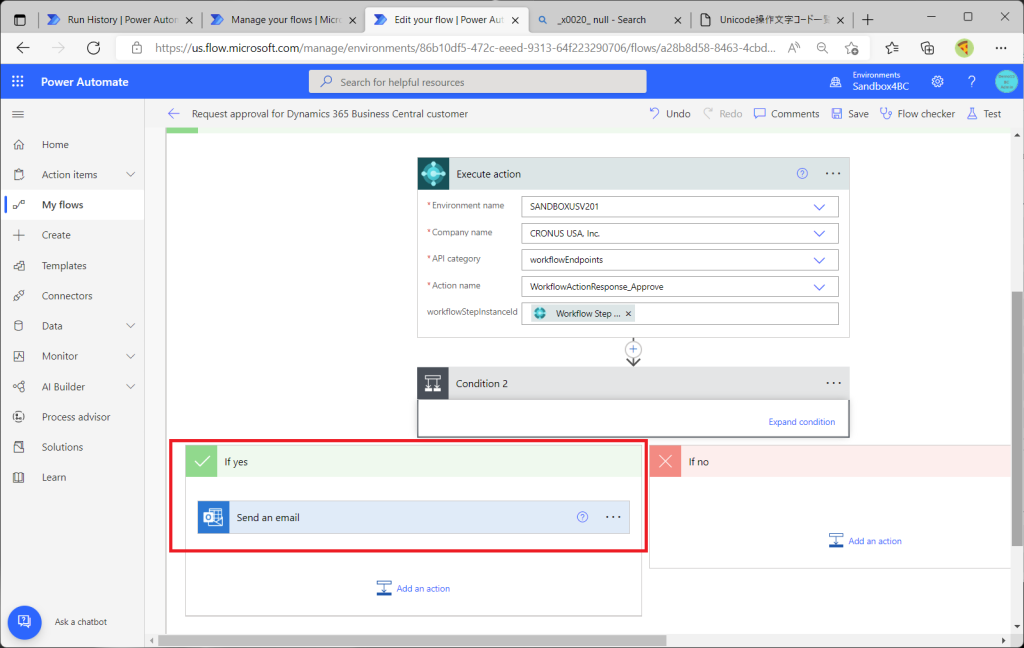
Task: Click the Outlook Send an email icon
Action: click(x=214, y=517)
